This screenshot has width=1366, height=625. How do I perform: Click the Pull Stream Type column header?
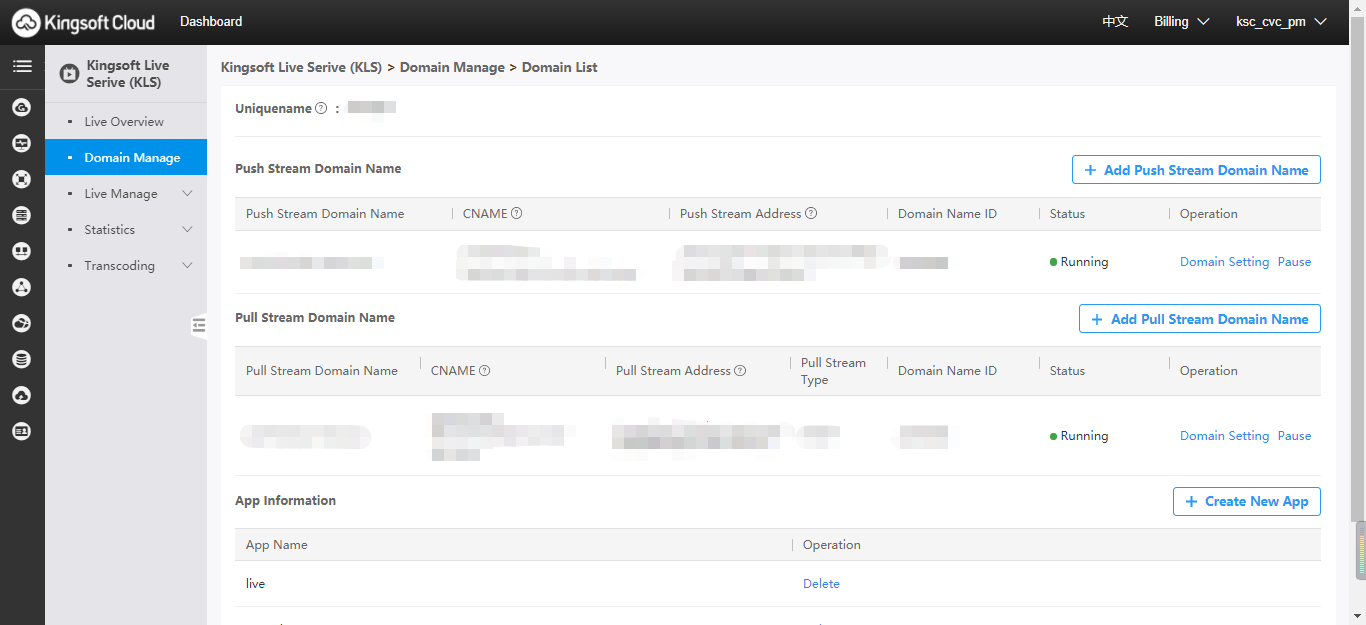point(833,371)
